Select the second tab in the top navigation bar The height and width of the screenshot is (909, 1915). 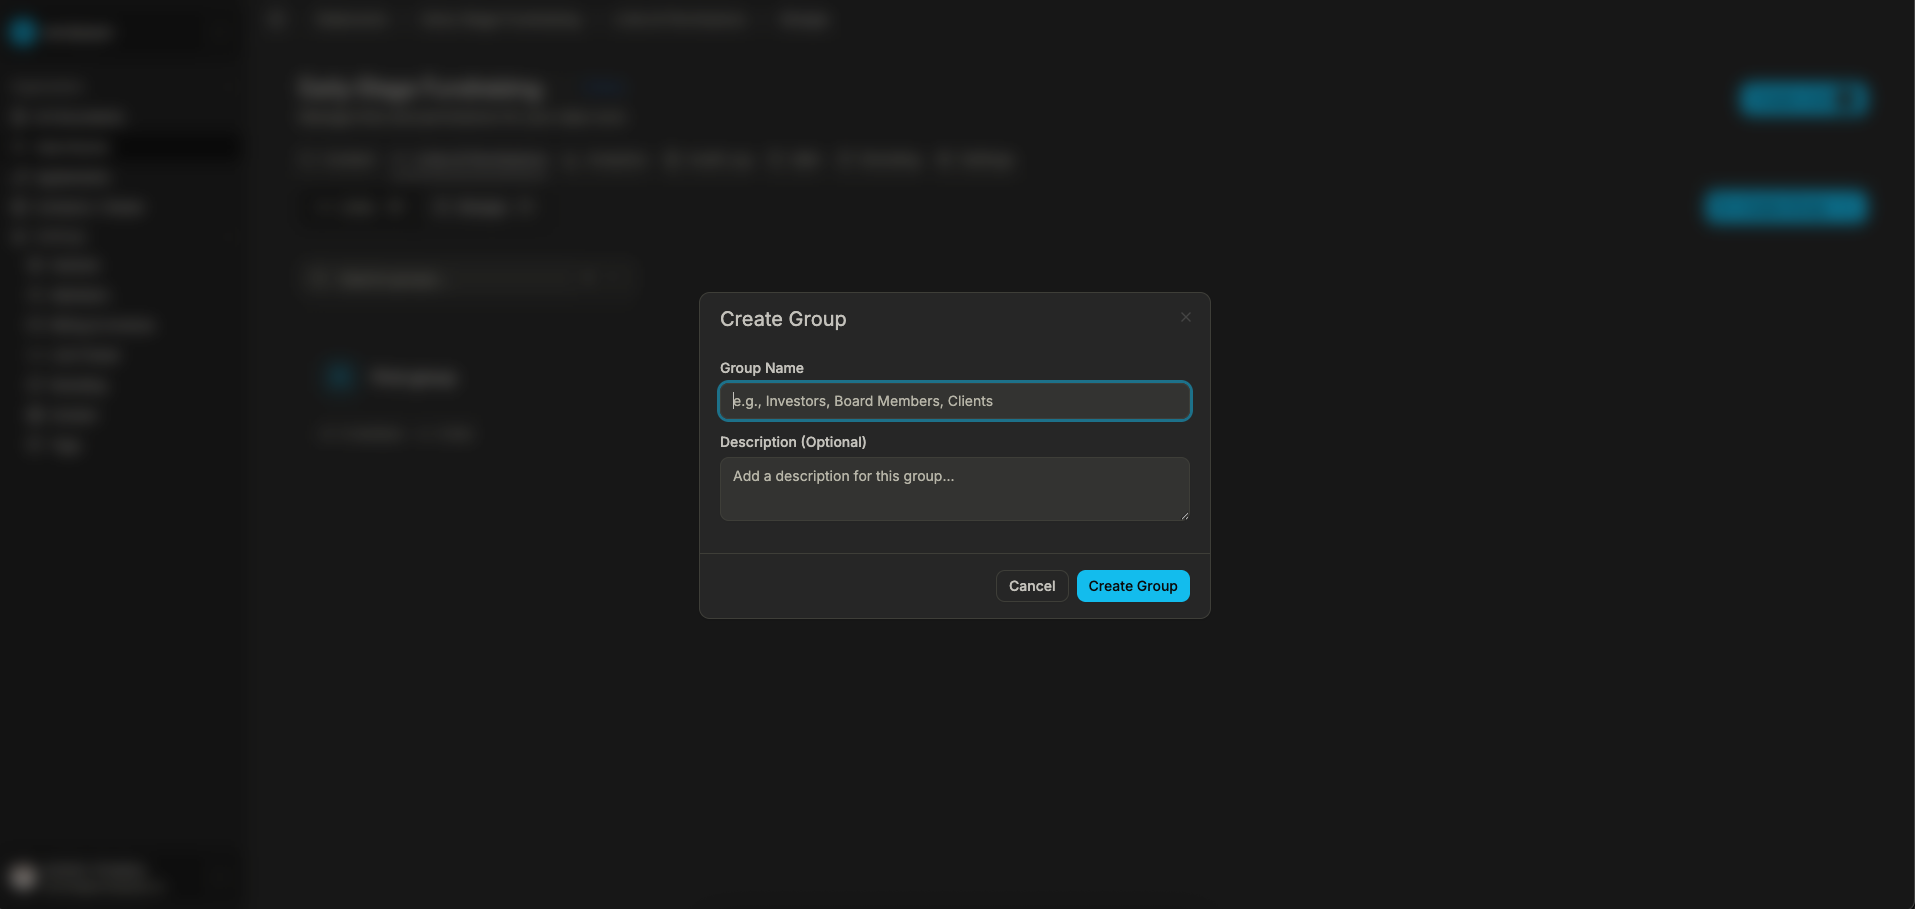[500, 19]
